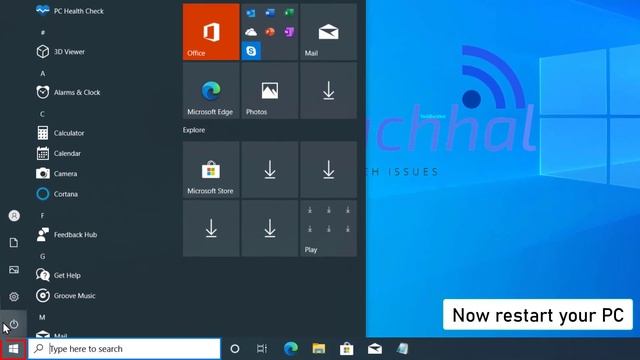Open Skype tile in Office group
Screen dimensions: 640x360
pos(251,51)
